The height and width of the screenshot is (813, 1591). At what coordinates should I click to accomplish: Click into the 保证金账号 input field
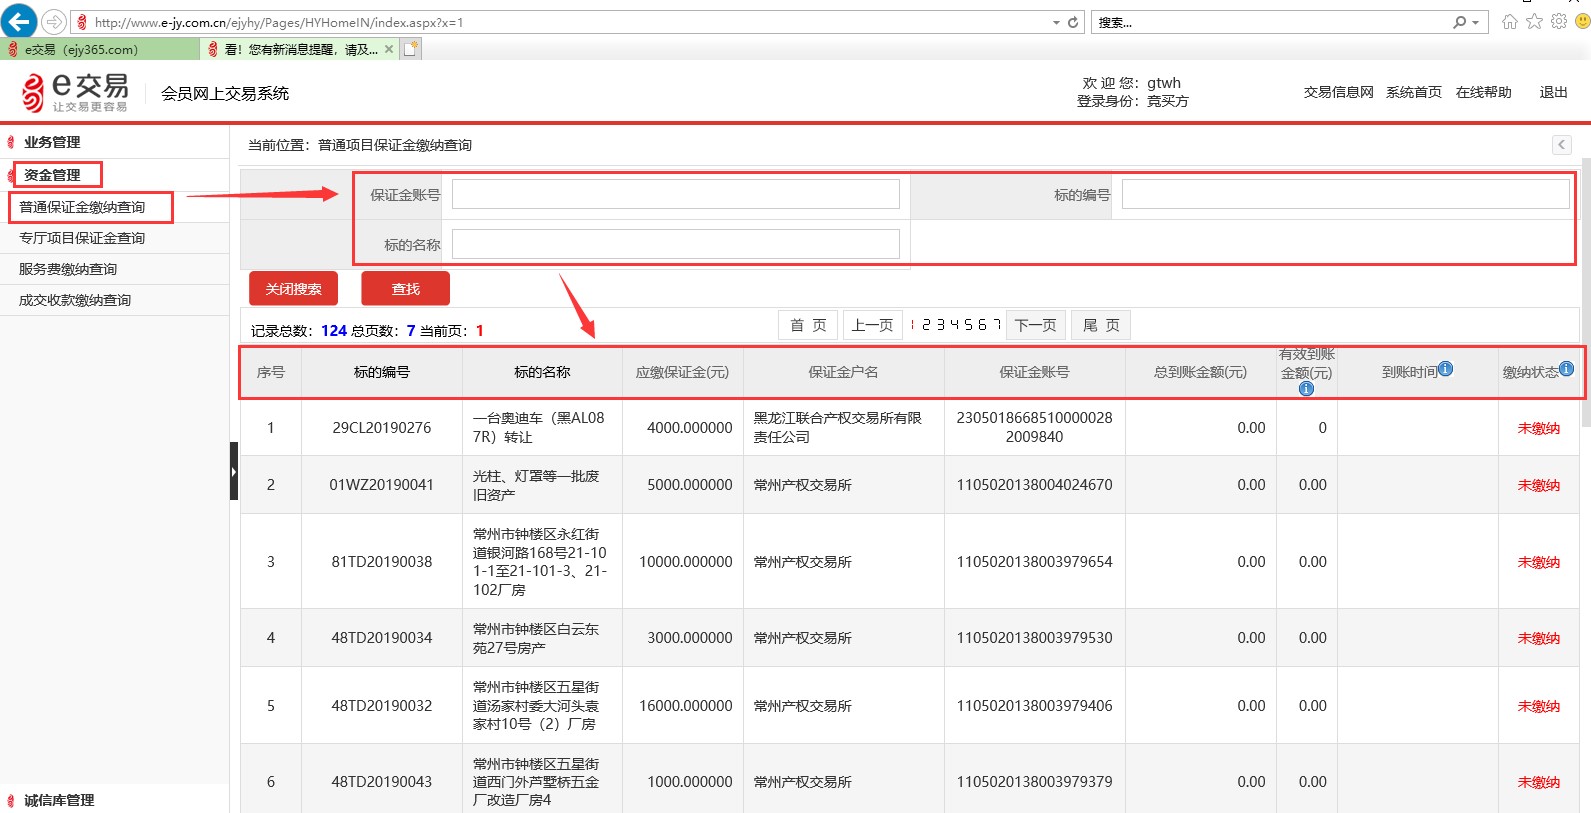point(675,194)
